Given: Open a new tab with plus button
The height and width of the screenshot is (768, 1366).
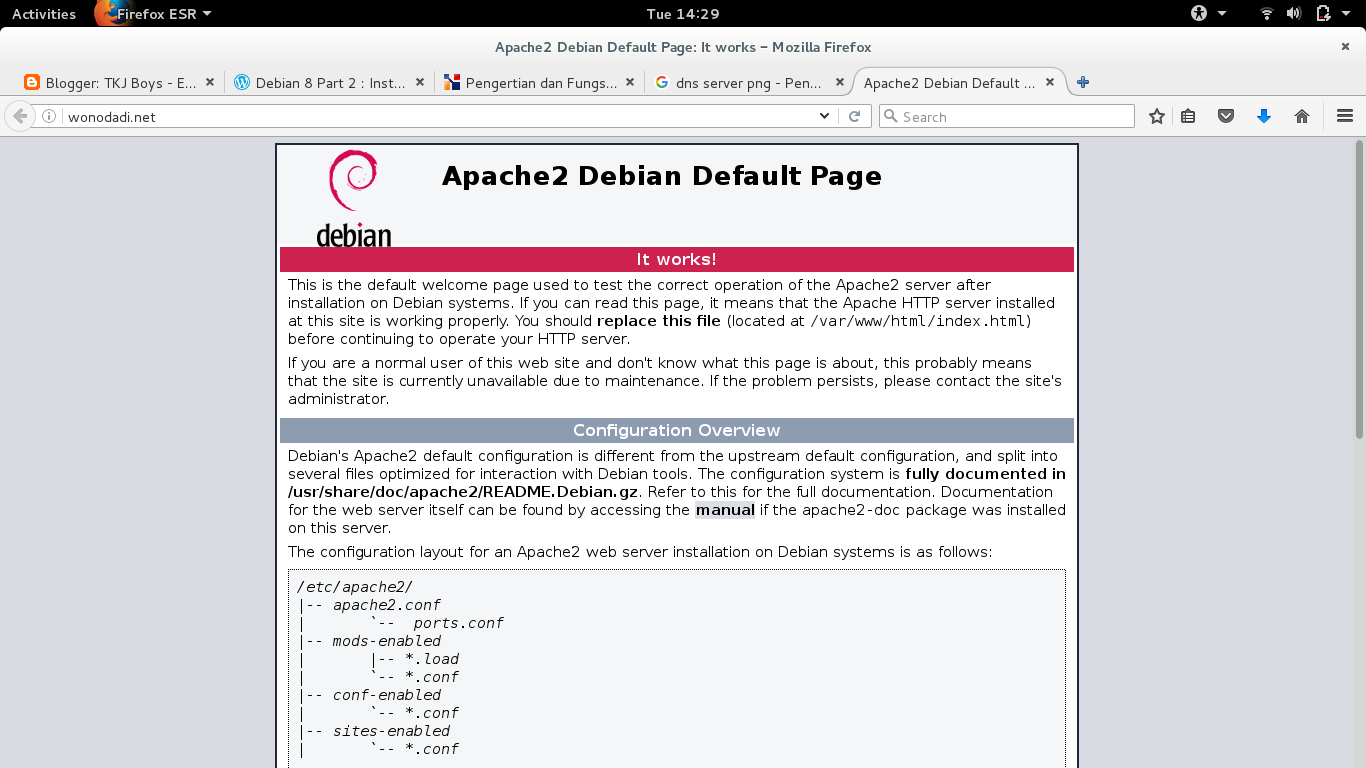Looking at the screenshot, I should click(1083, 82).
